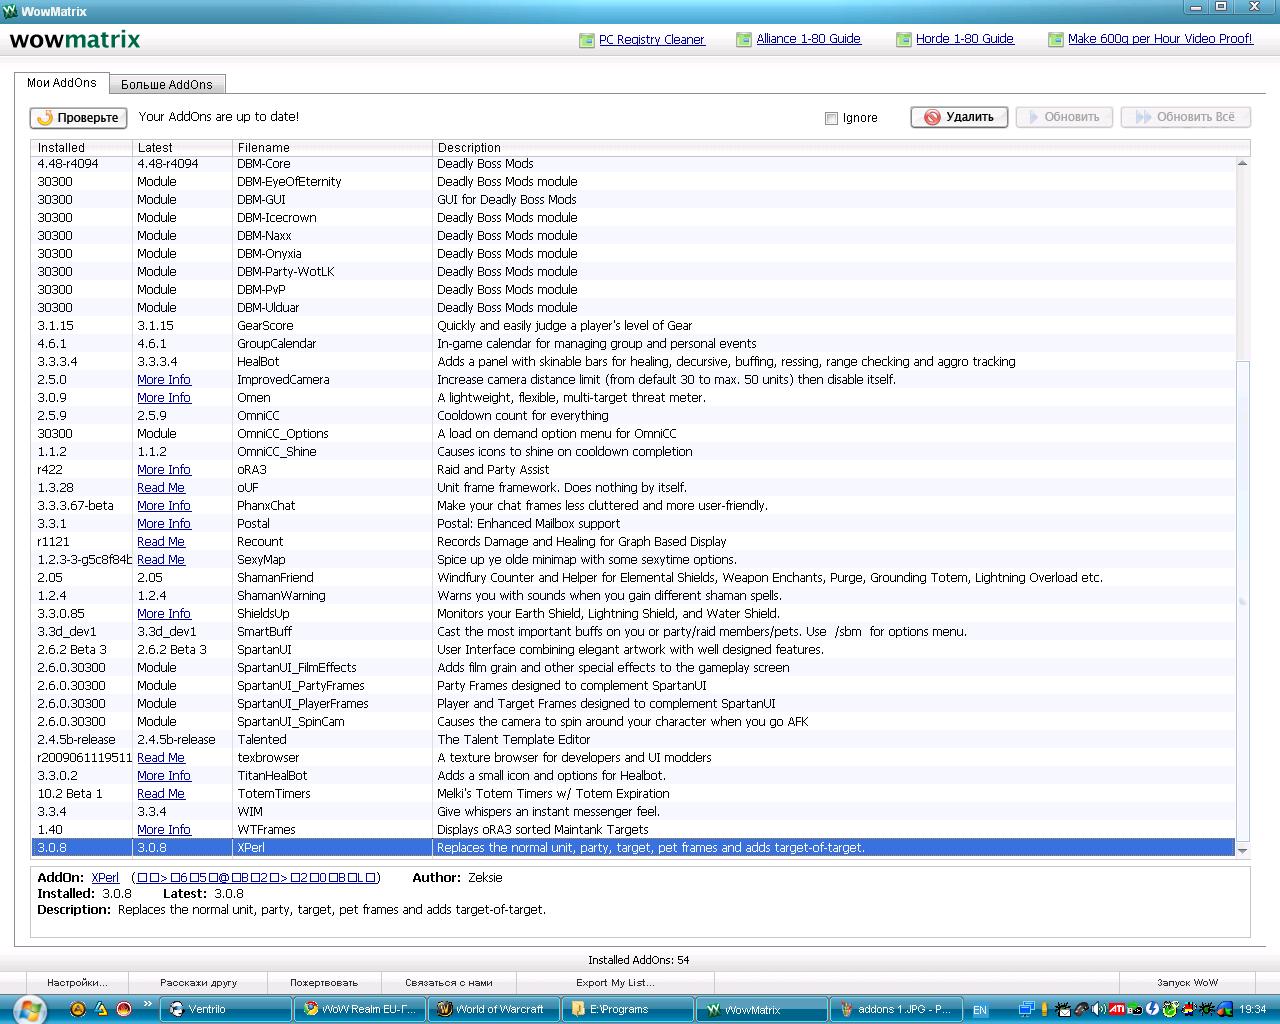Switch to the Ventrilo taskbar window
Image resolution: width=1280 pixels, height=1024 pixels.
click(227, 1009)
